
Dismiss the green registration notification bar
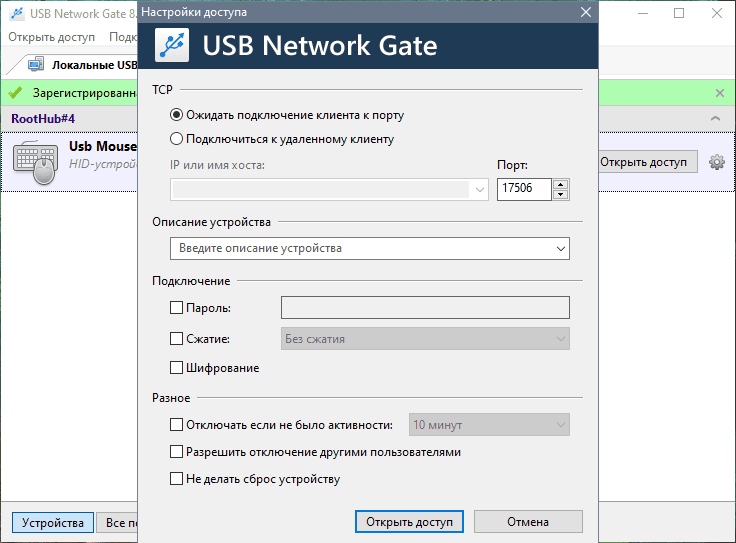[719, 93]
